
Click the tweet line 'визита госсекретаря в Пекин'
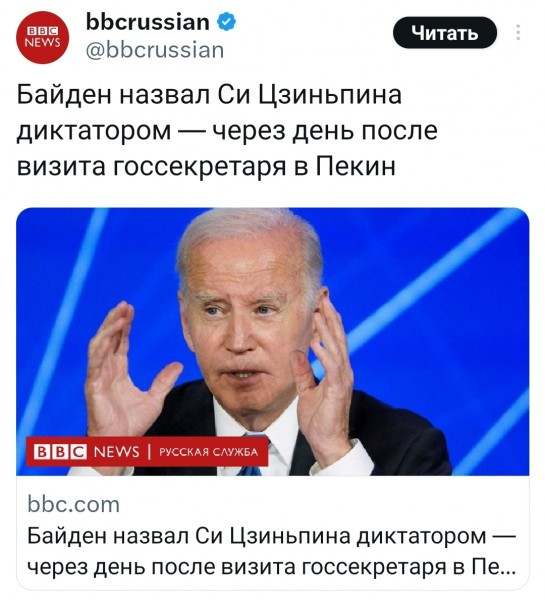click(206, 166)
